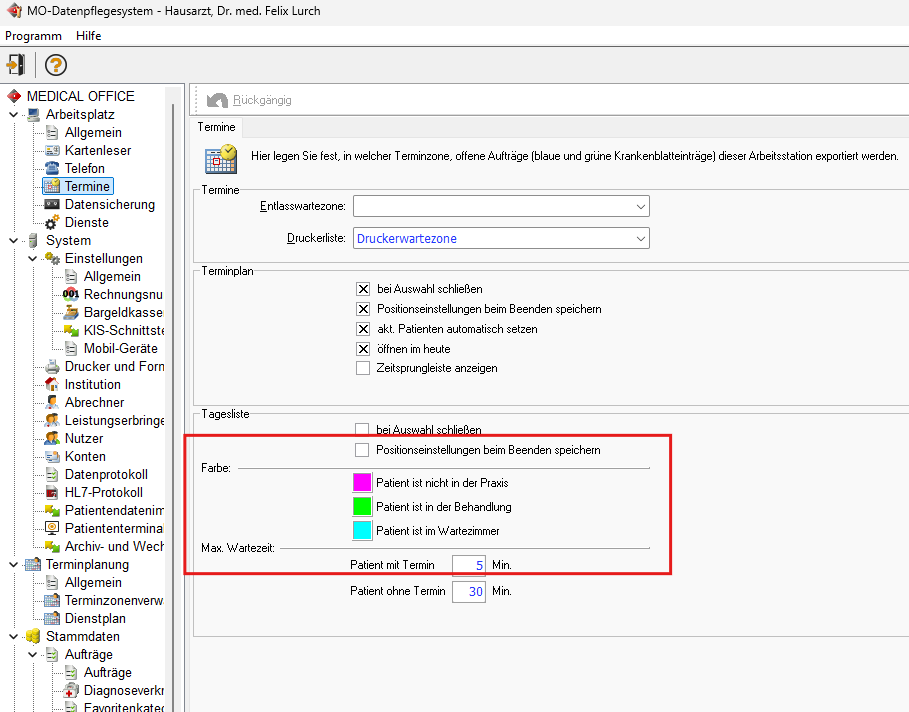Open the HL7-Protokoll entry
This screenshot has width=909, height=712.
pos(103,492)
